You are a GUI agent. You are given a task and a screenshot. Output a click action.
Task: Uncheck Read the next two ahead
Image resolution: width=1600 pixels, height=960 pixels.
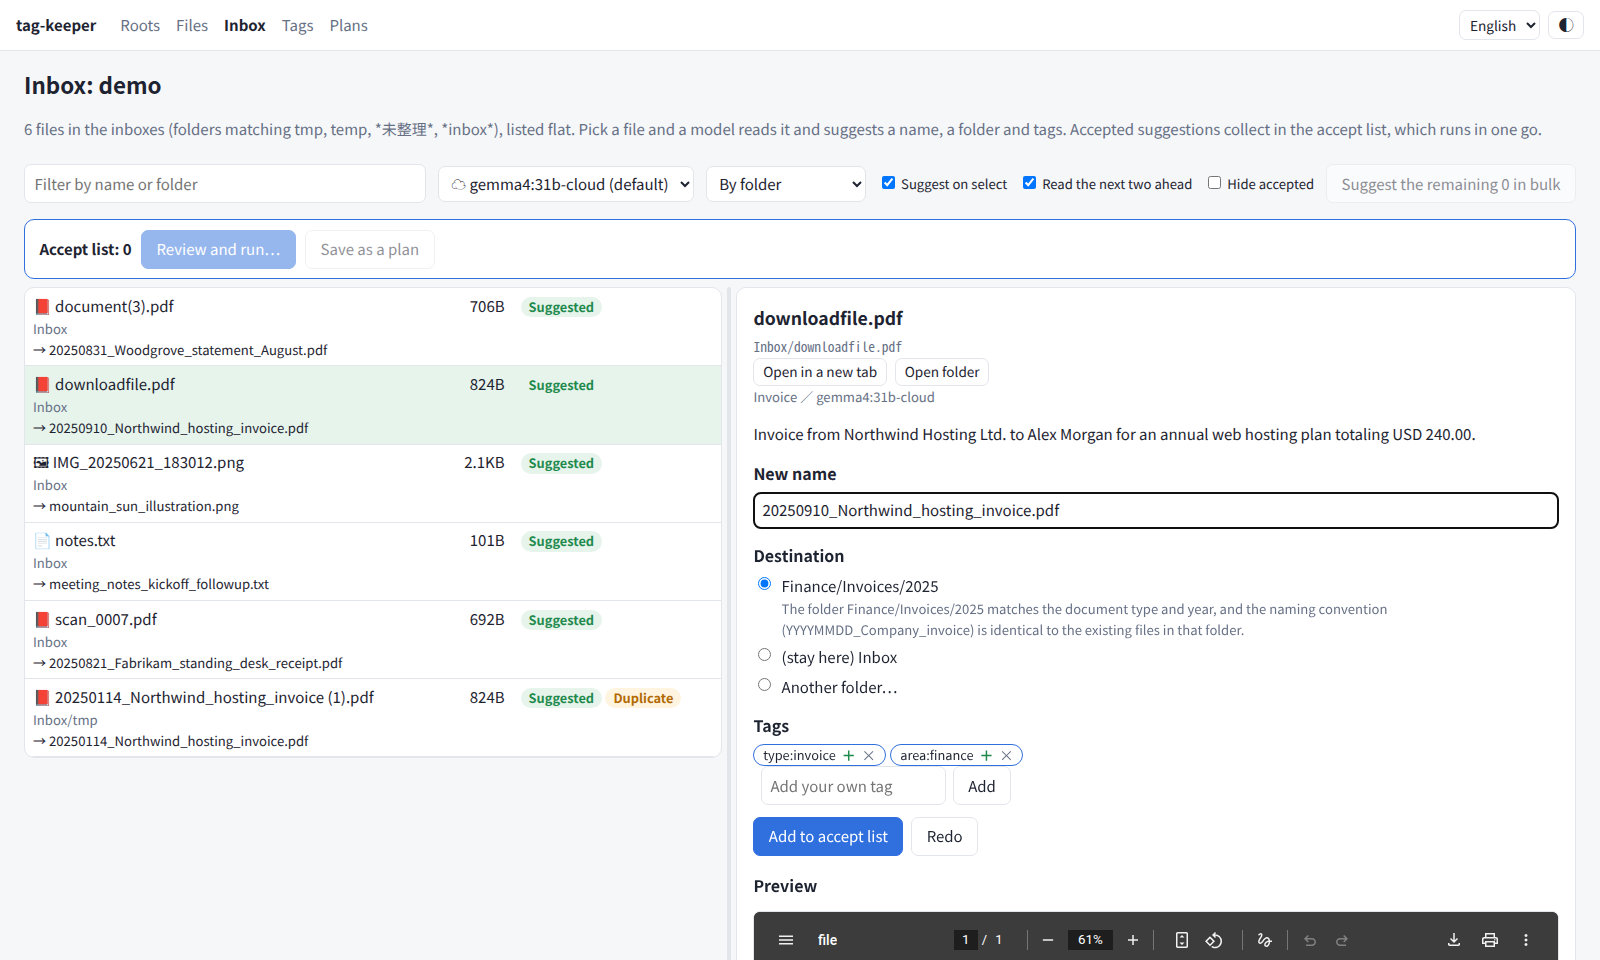coord(1029,183)
